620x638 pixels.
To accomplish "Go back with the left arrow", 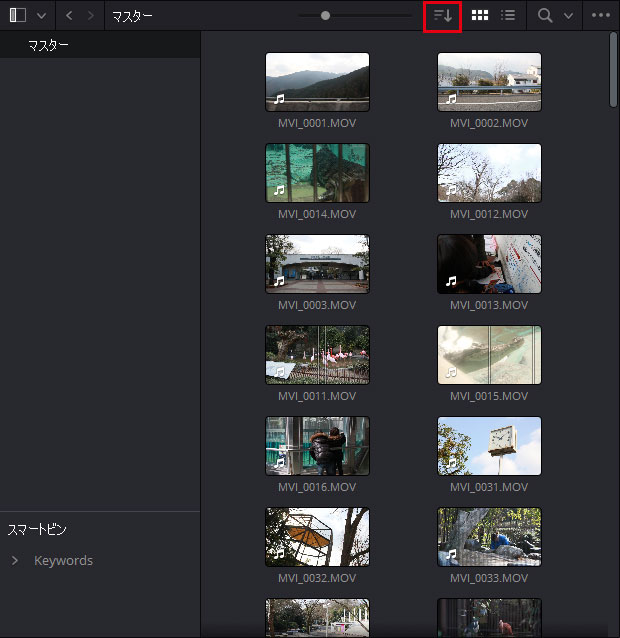I will 69,16.
